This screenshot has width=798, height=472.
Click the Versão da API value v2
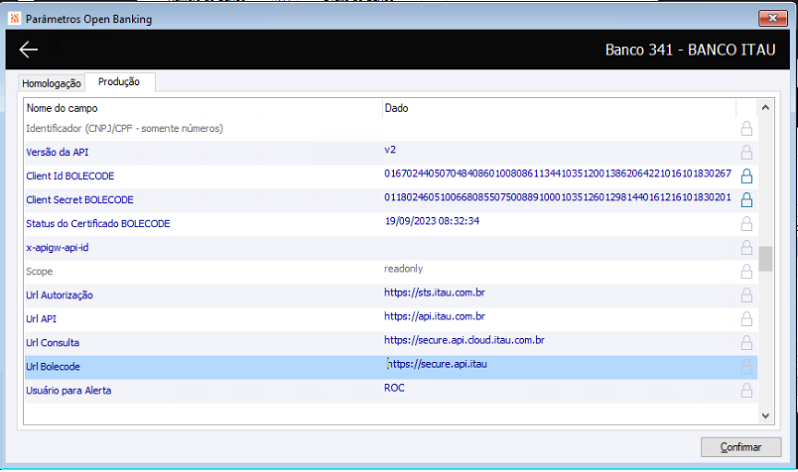390,150
